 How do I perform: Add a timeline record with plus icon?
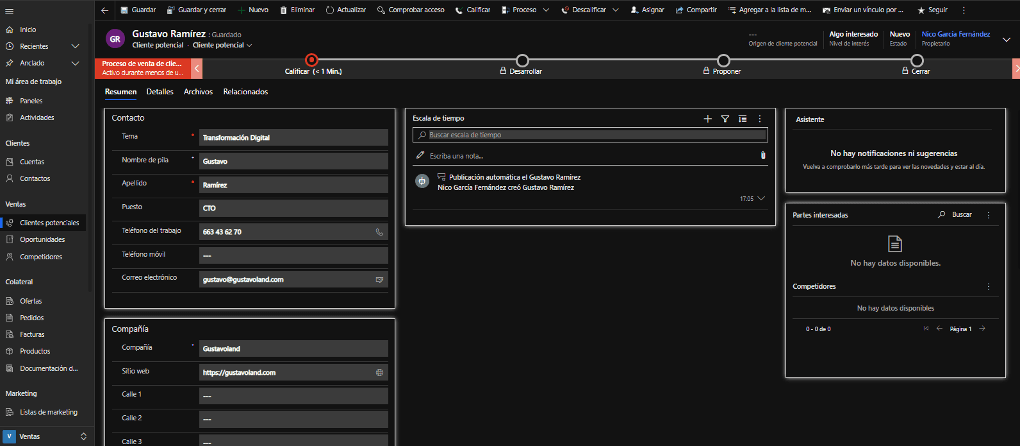coord(708,118)
